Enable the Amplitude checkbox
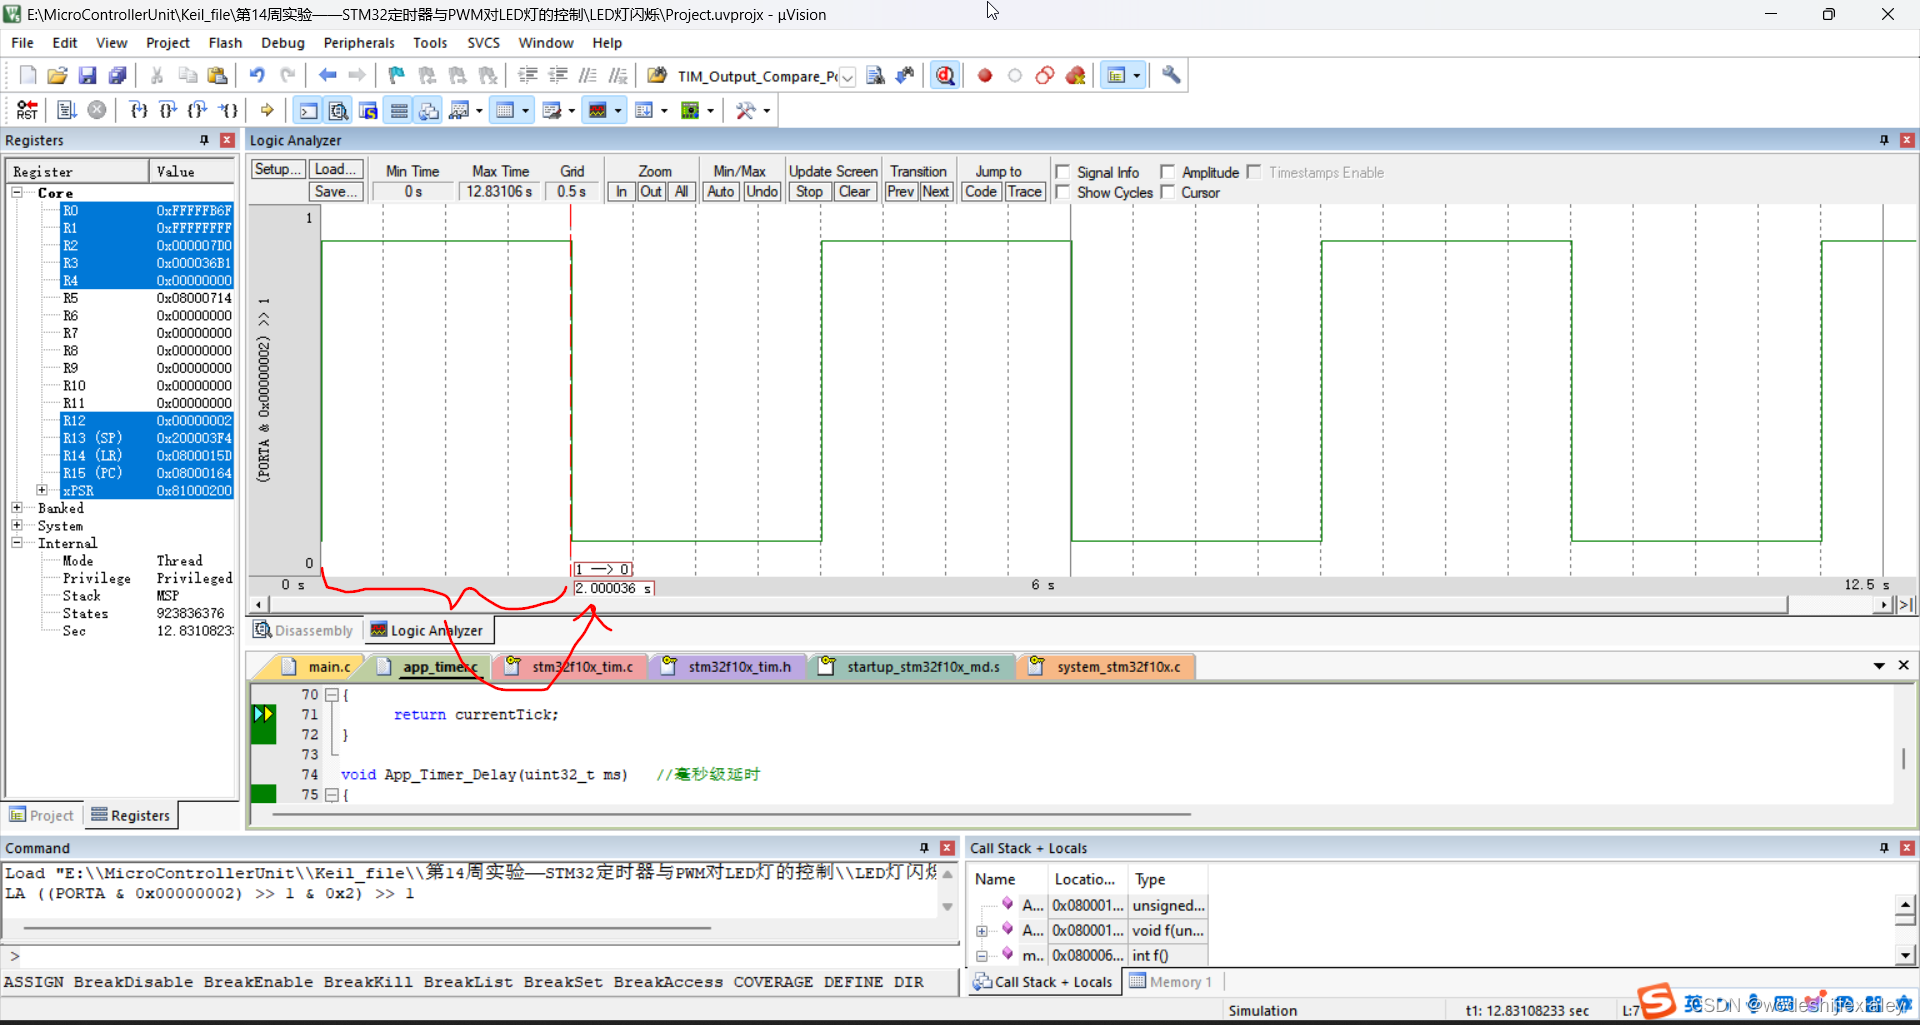This screenshot has width=1920, height=1025. [x=1167, y=172]
